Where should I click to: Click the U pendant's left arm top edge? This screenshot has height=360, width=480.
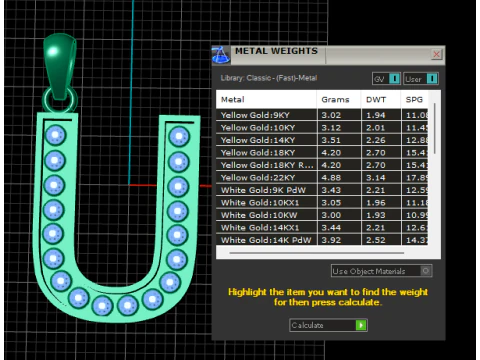click(57, 115)
